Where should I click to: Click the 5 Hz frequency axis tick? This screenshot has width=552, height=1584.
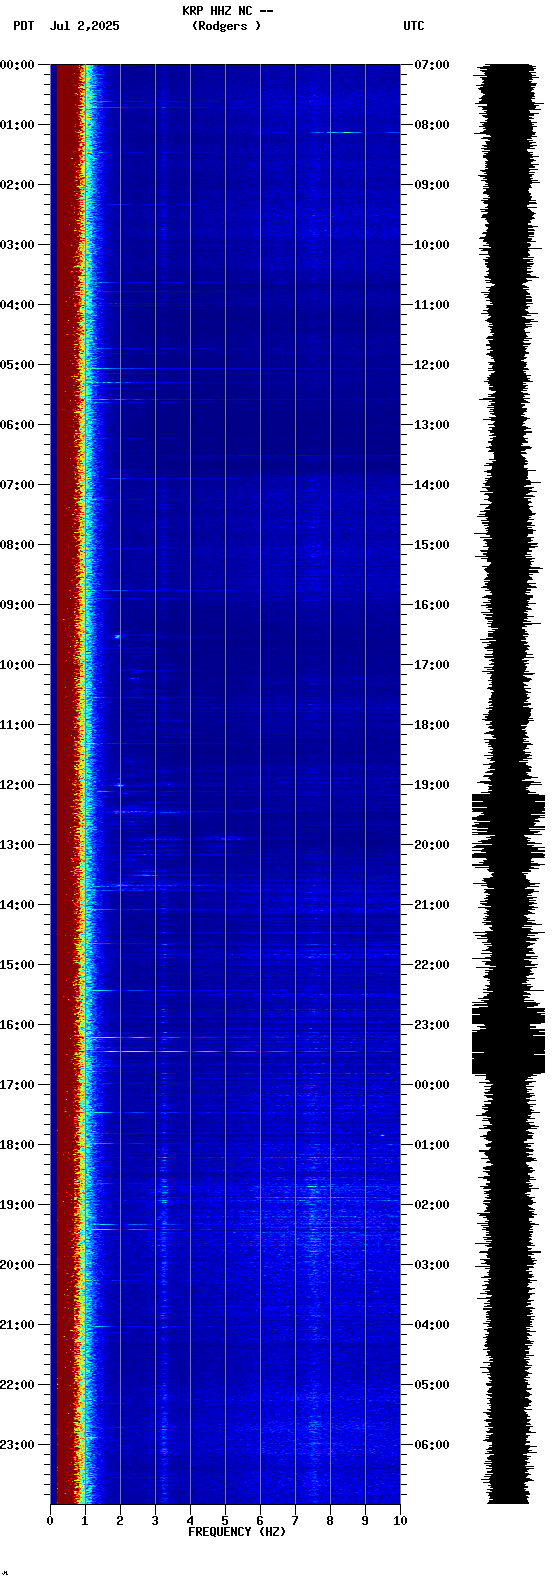(225, 1521)
